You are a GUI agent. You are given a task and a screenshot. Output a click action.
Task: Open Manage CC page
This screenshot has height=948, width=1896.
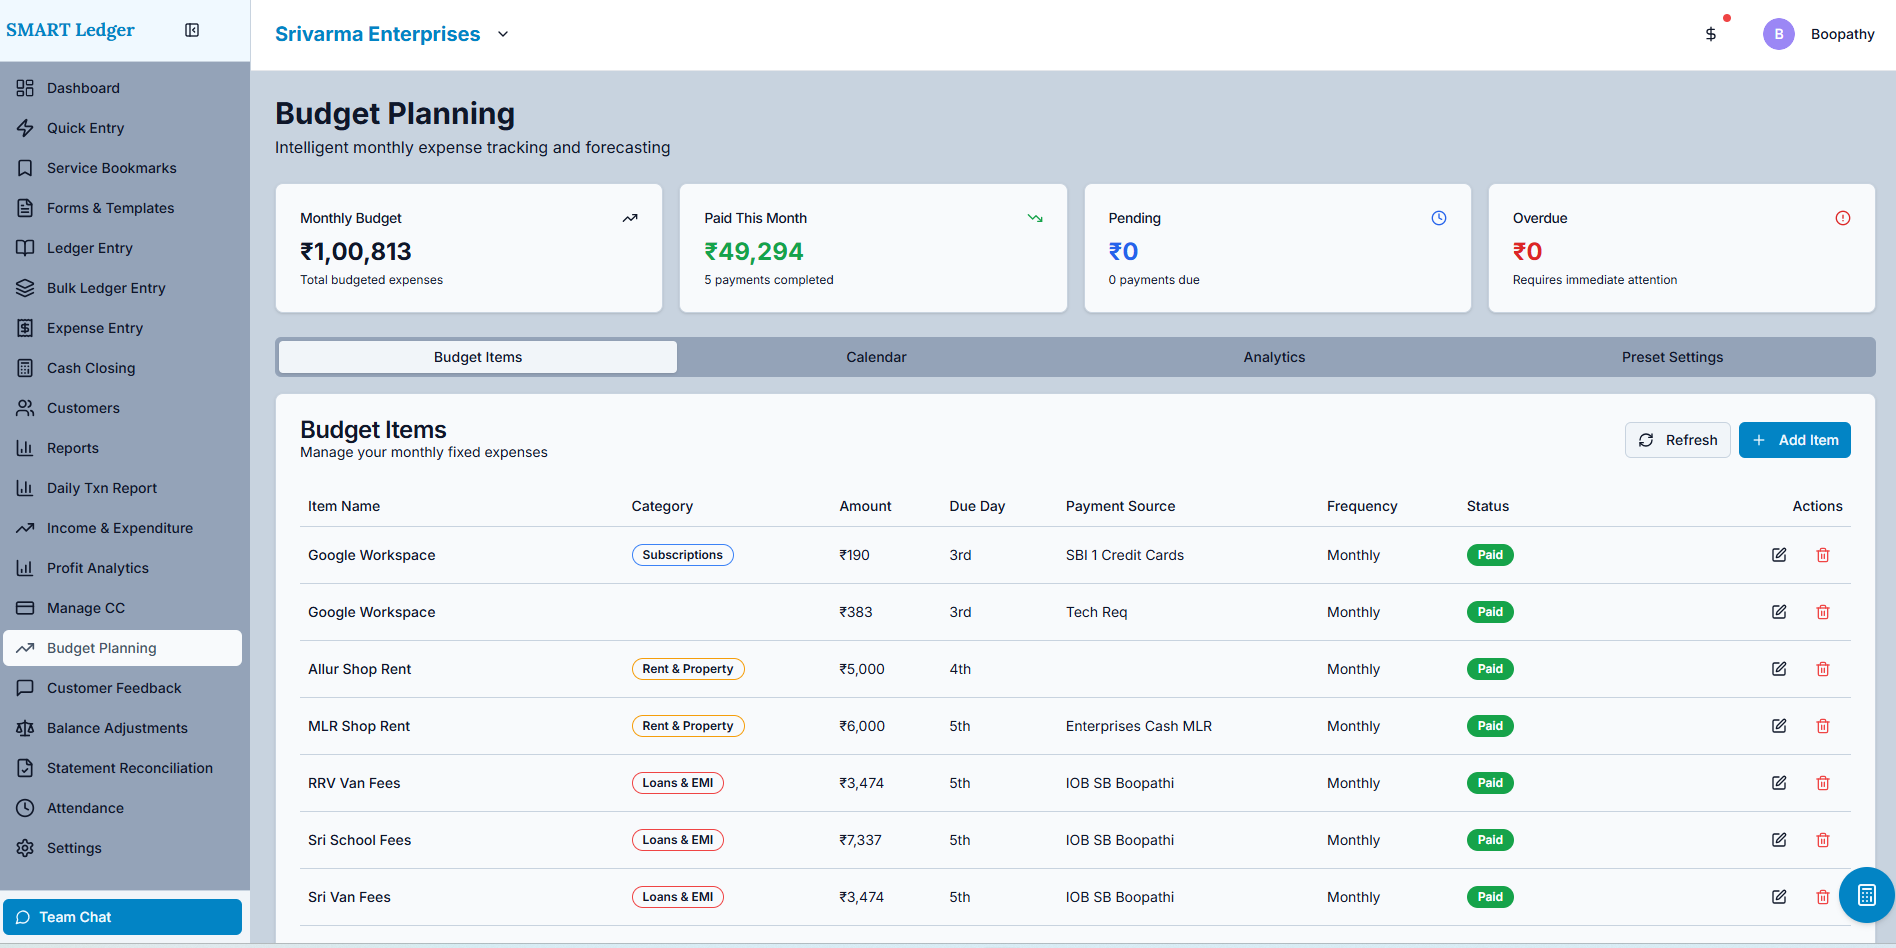coord(122,608)
